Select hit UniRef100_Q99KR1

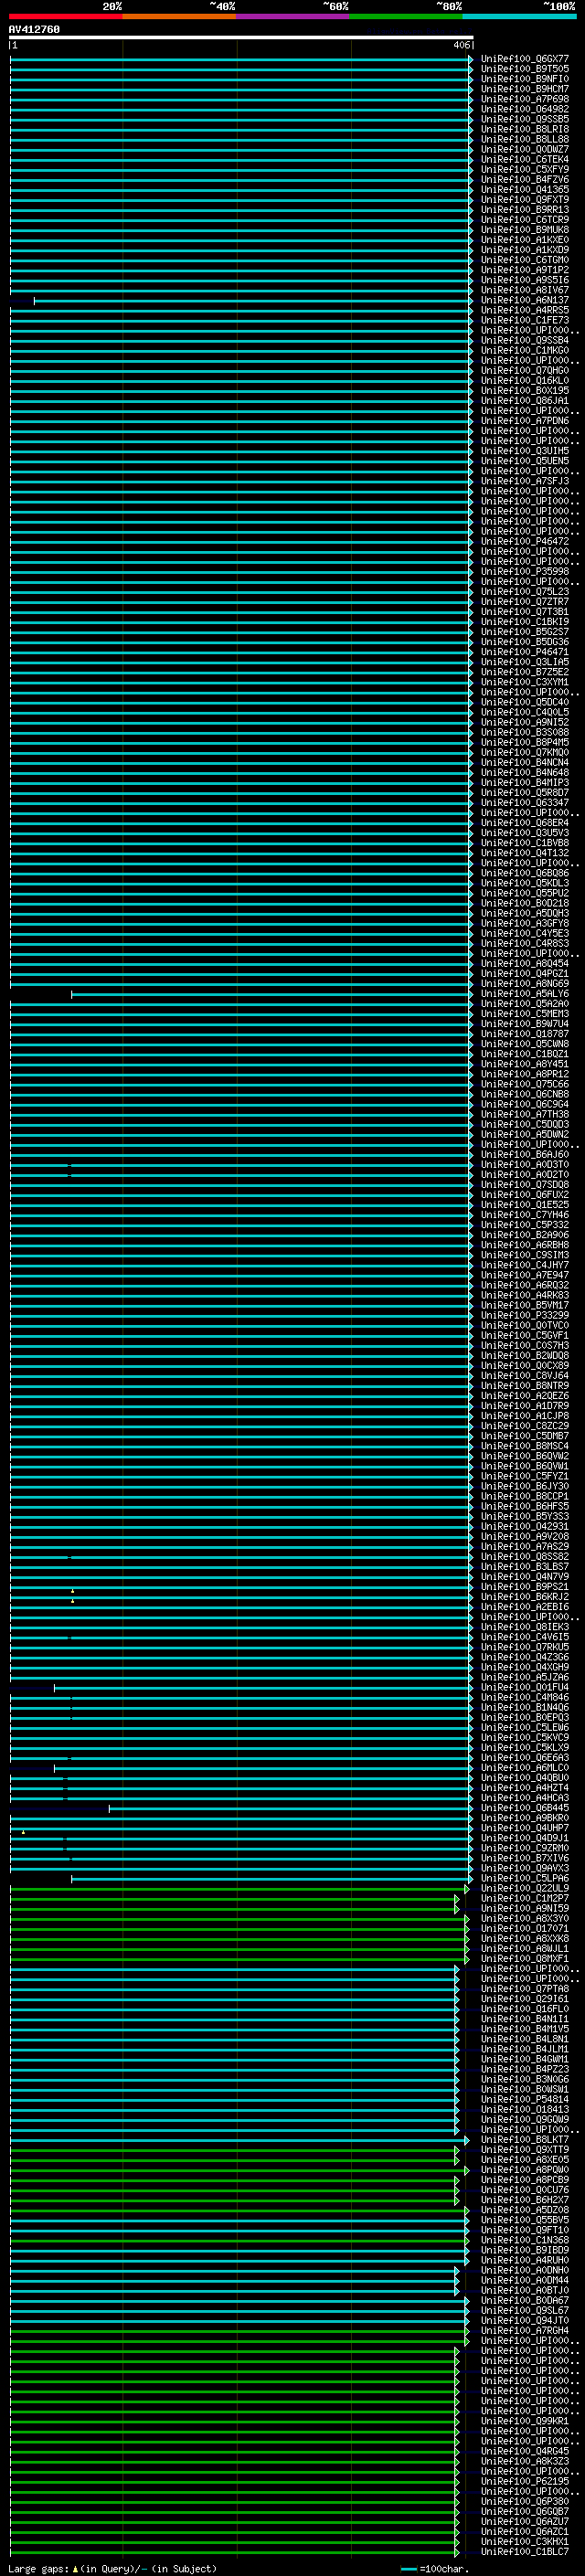click(x=525, y=2421)
